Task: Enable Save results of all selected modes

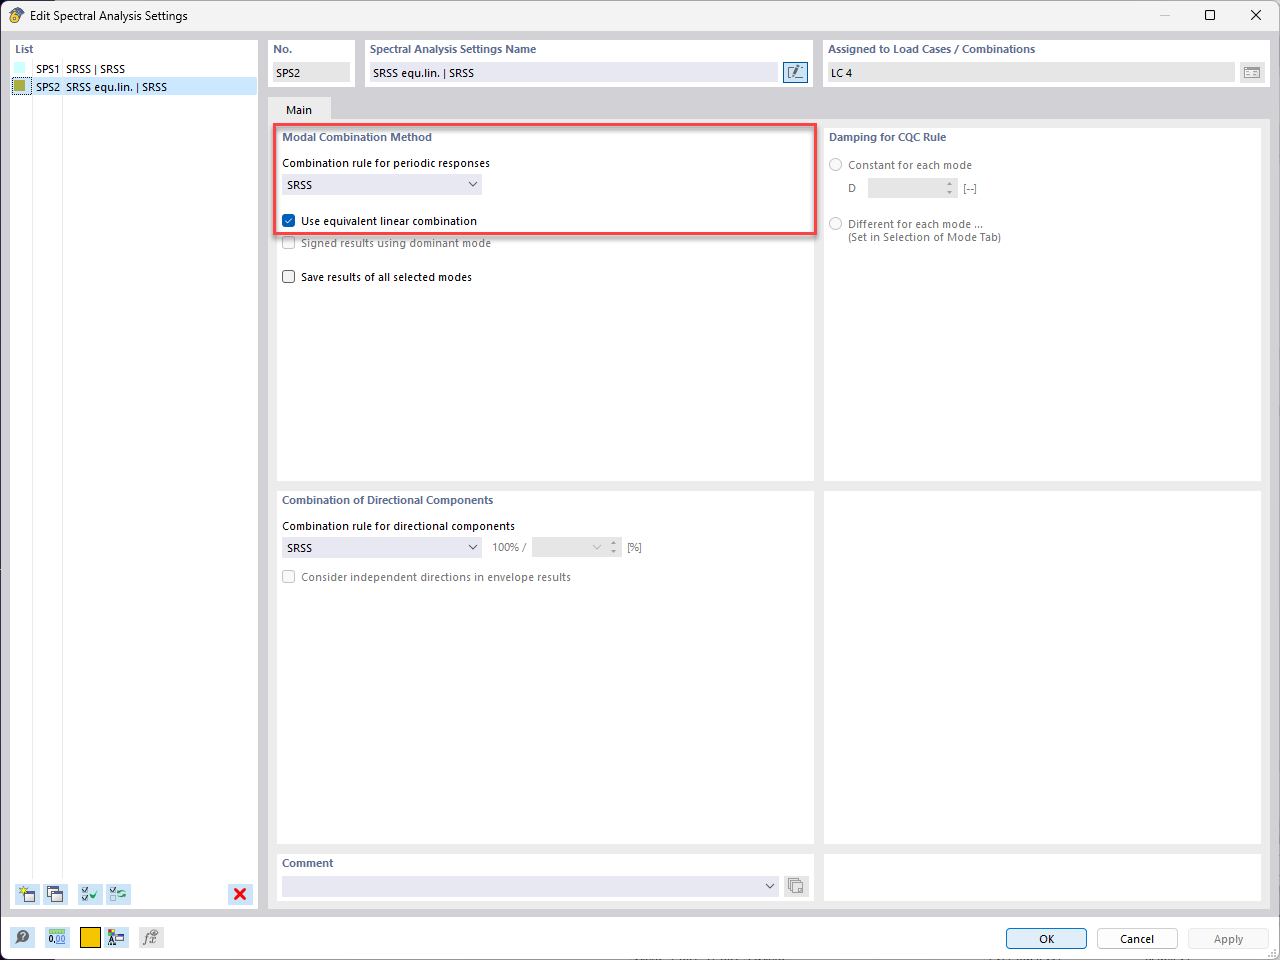Action: [x=289, y=277]
